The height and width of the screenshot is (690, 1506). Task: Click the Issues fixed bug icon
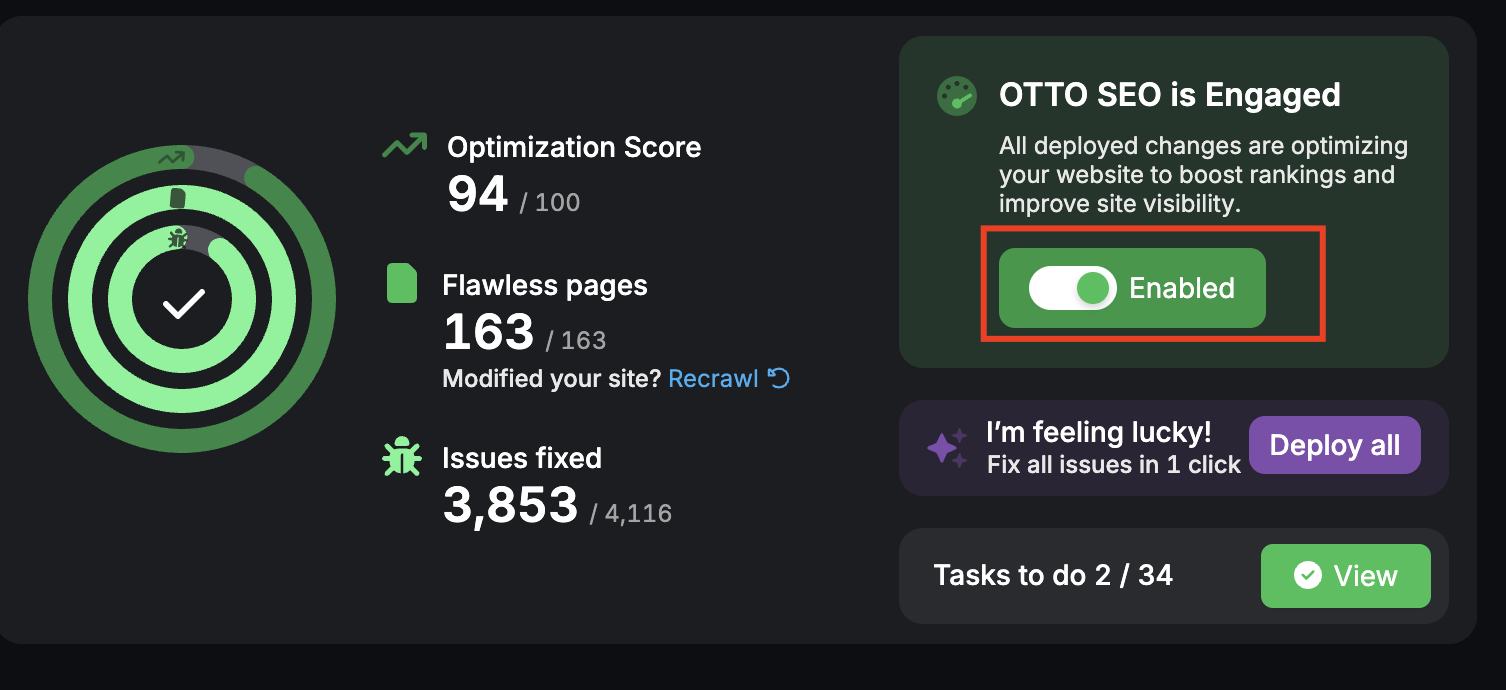click(401, 456)
